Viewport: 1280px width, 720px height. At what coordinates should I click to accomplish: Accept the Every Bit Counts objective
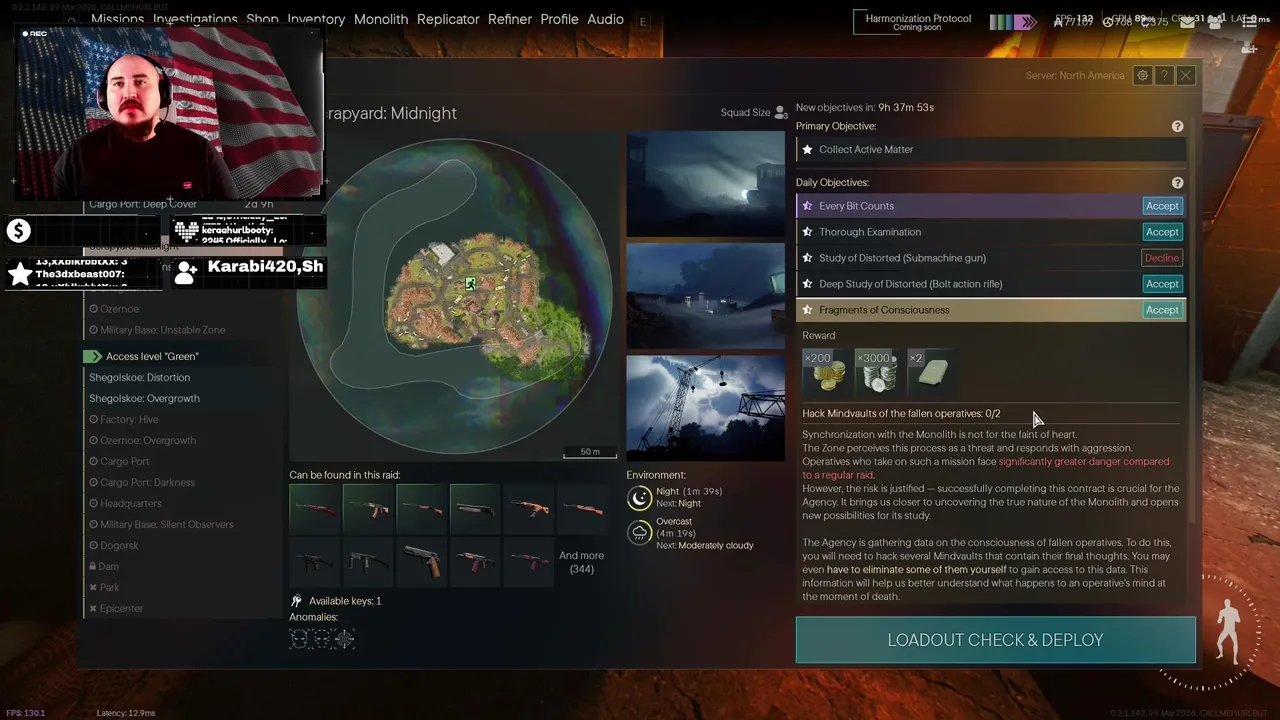tap(1162, 206)
